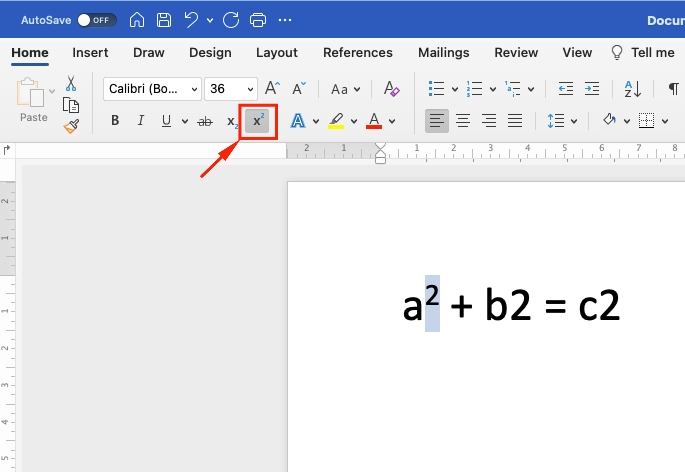Toggle Bold formatting
The width and height of the screenshot is (685, 472).
pos(115,121)
